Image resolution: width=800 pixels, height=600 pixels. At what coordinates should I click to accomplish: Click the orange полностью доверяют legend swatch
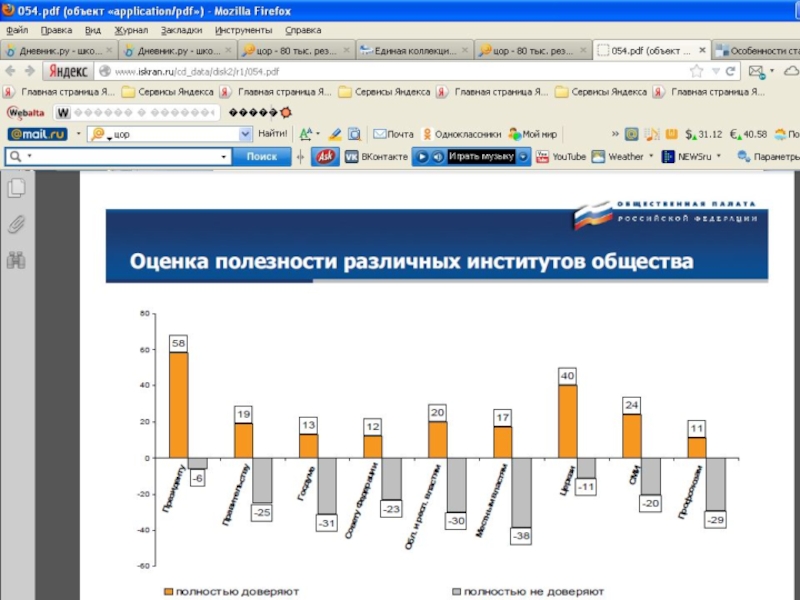(x=168, y=592)
